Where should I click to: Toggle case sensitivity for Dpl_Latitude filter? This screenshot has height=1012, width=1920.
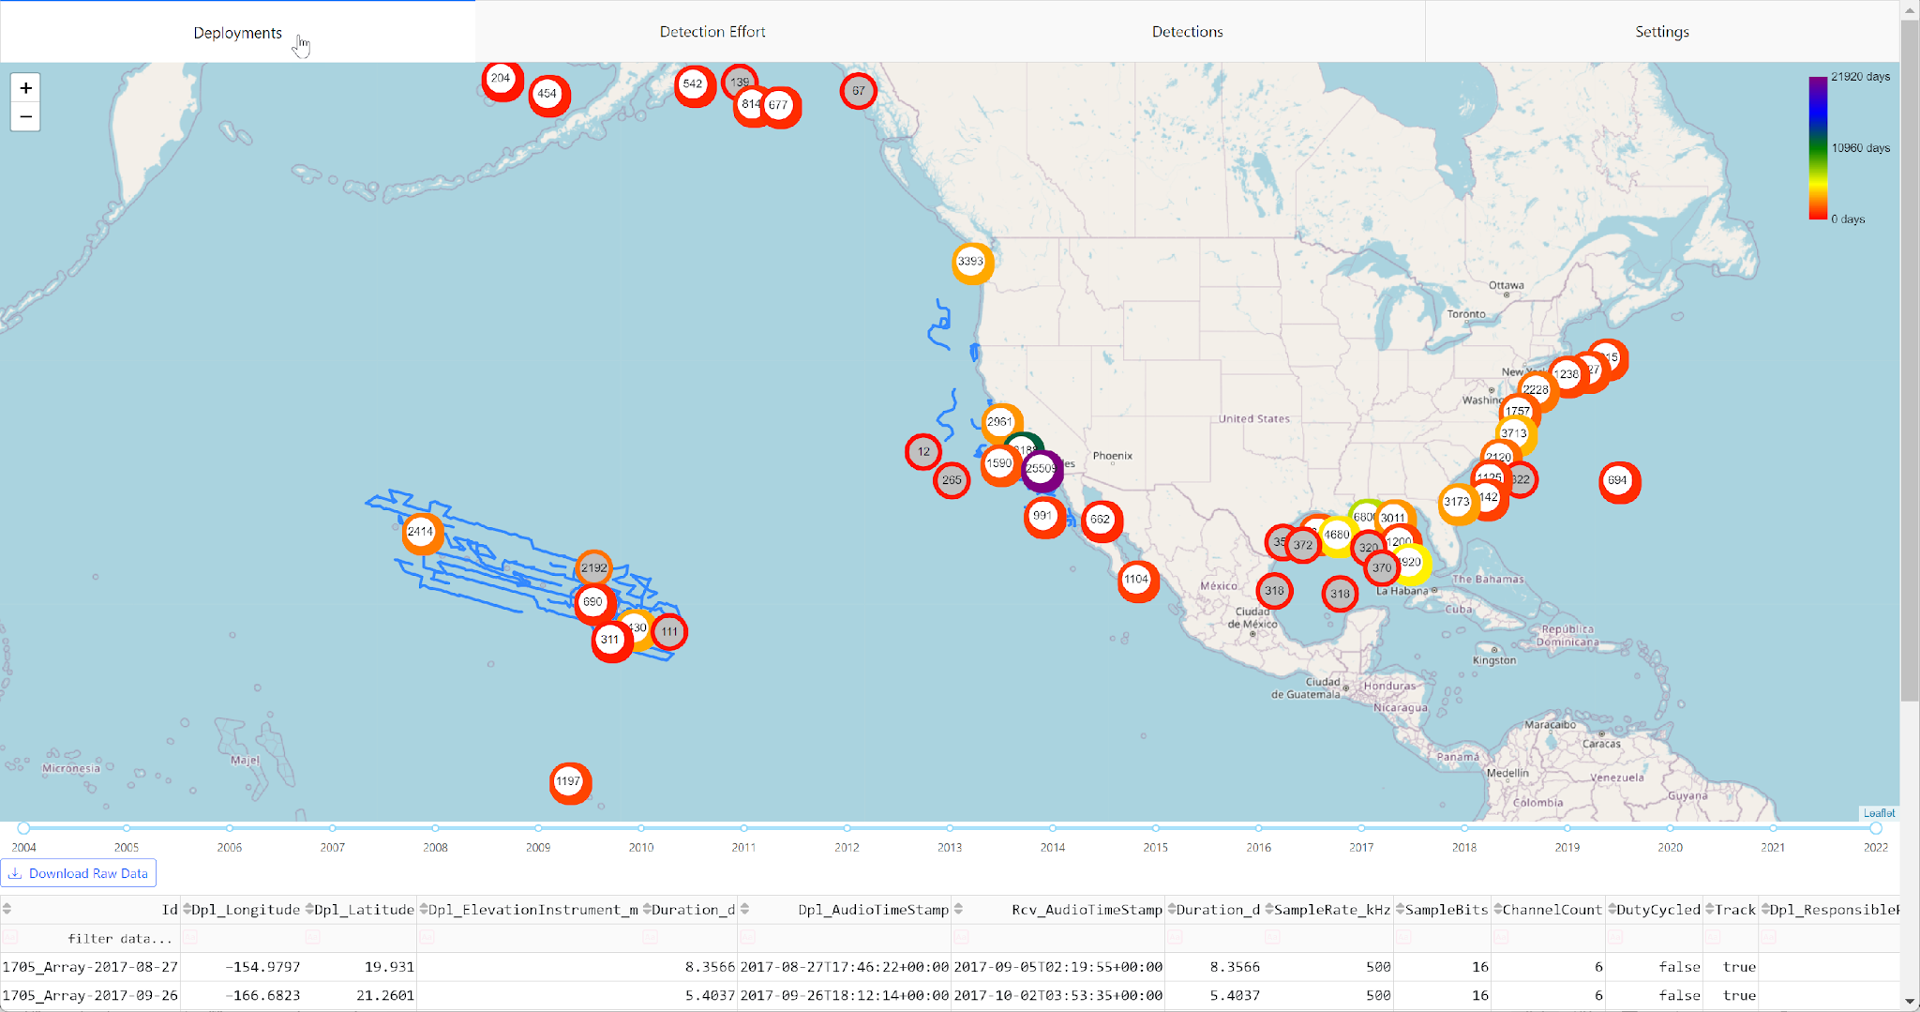(x=313, y=937)
